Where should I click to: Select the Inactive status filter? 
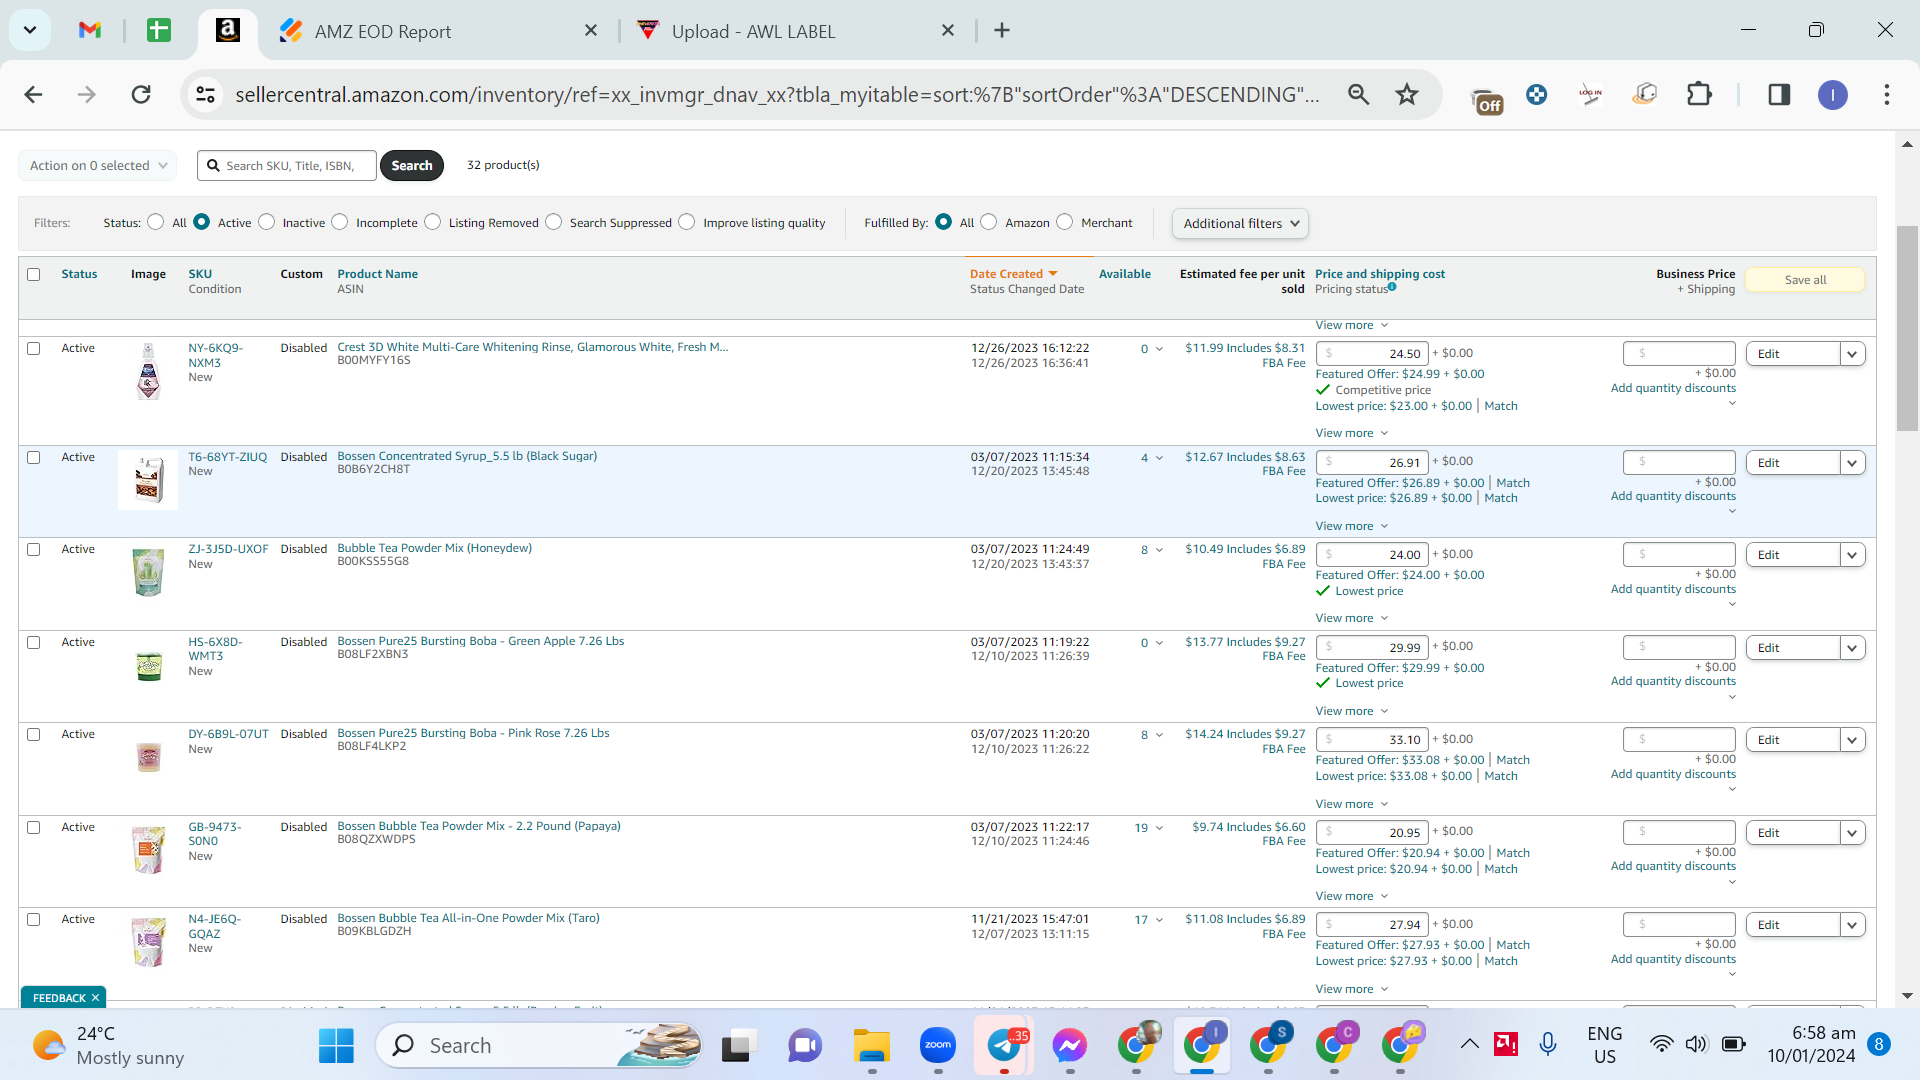coord(267,222)
